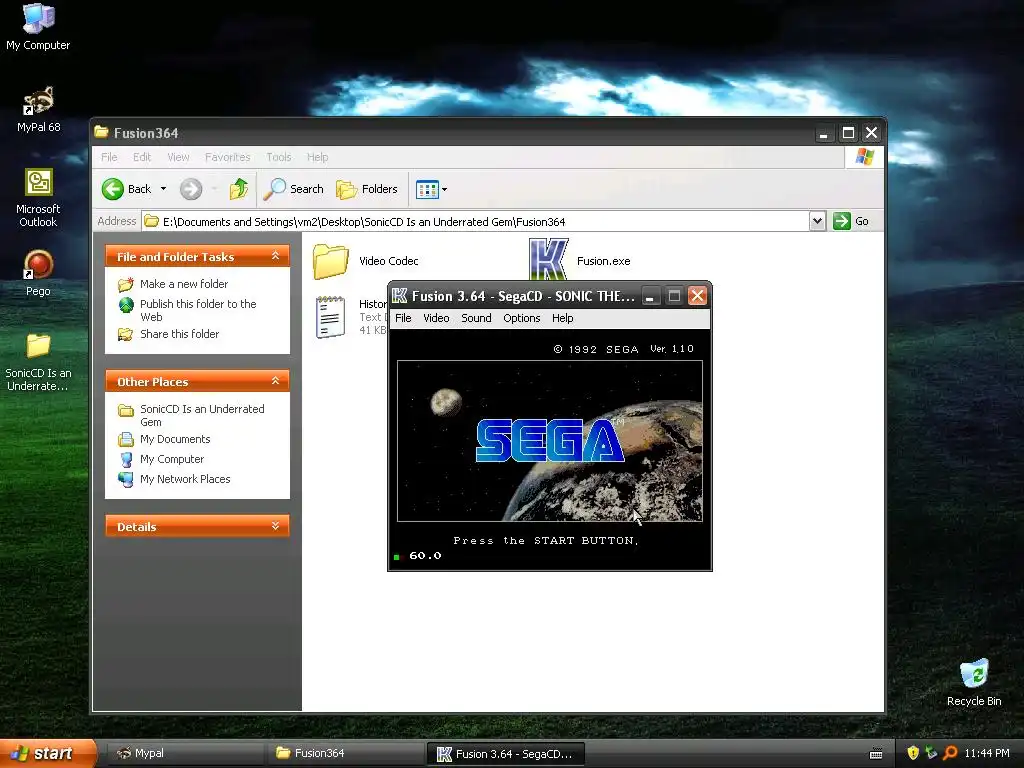The height and width of the screenshot is (768, 1024).
Task: Go up one folder level
Action: click(x=238, y=189)
